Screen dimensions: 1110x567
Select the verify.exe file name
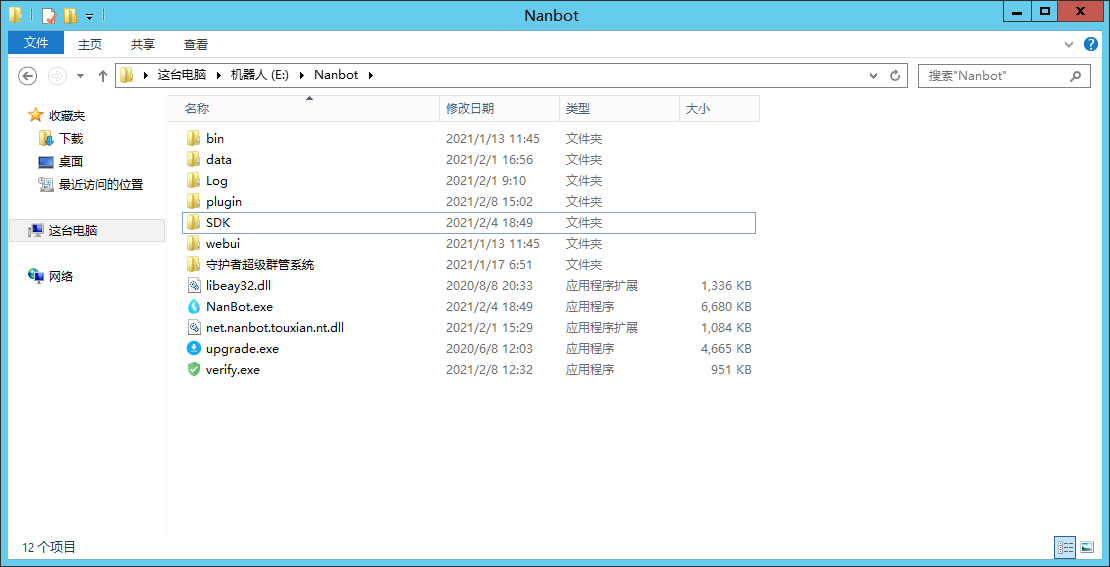tap(233, 370)
